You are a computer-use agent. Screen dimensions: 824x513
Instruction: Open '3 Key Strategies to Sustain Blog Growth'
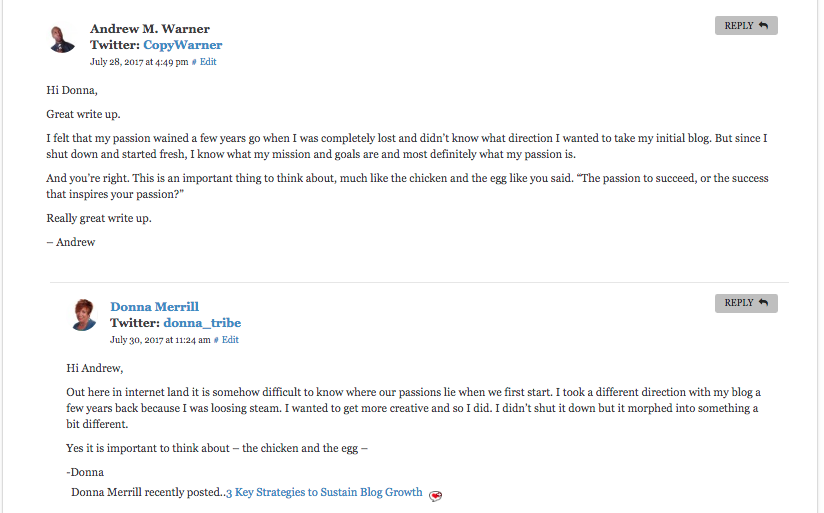[x=324, y=492]
